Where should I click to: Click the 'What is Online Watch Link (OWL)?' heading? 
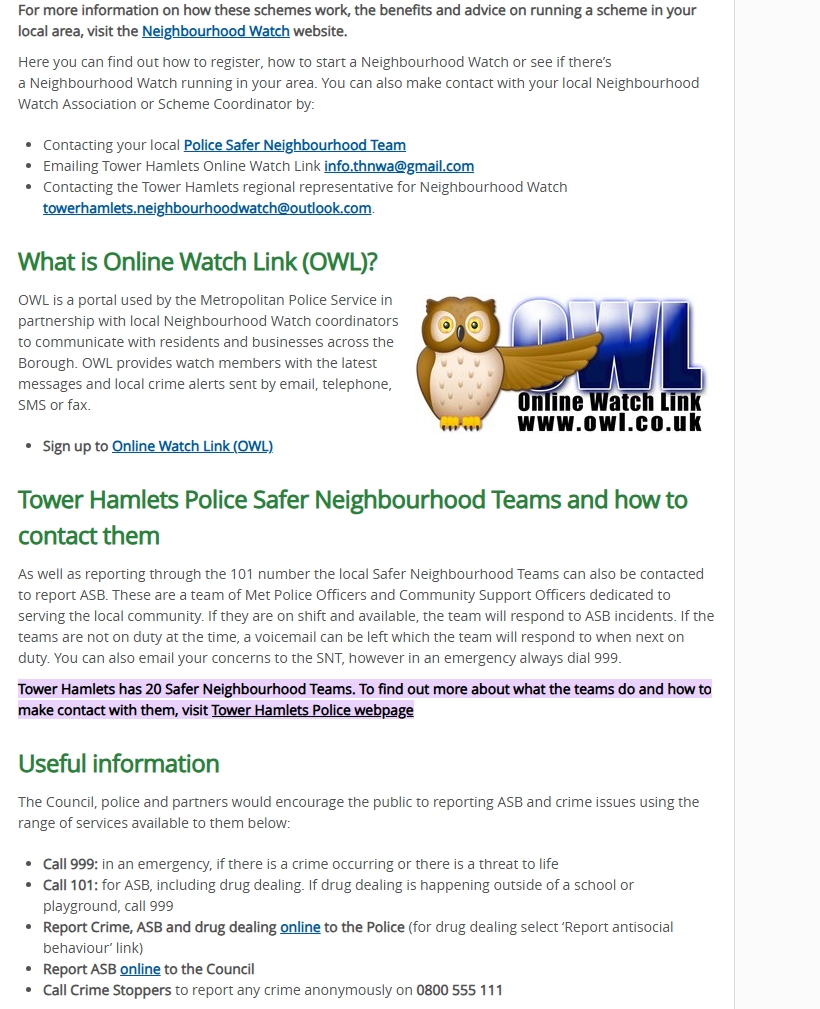(198, 262)
